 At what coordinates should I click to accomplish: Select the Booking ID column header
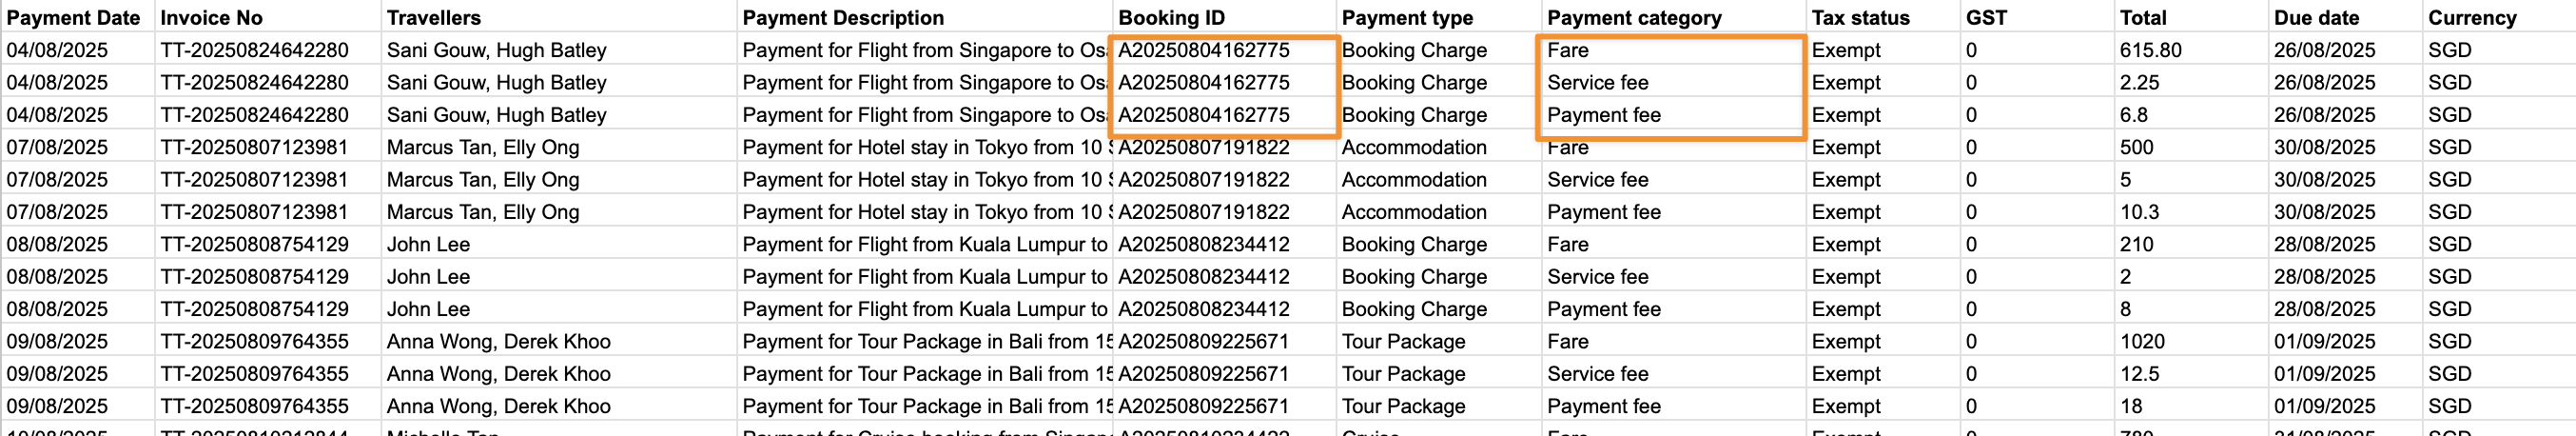point(1223,17)
